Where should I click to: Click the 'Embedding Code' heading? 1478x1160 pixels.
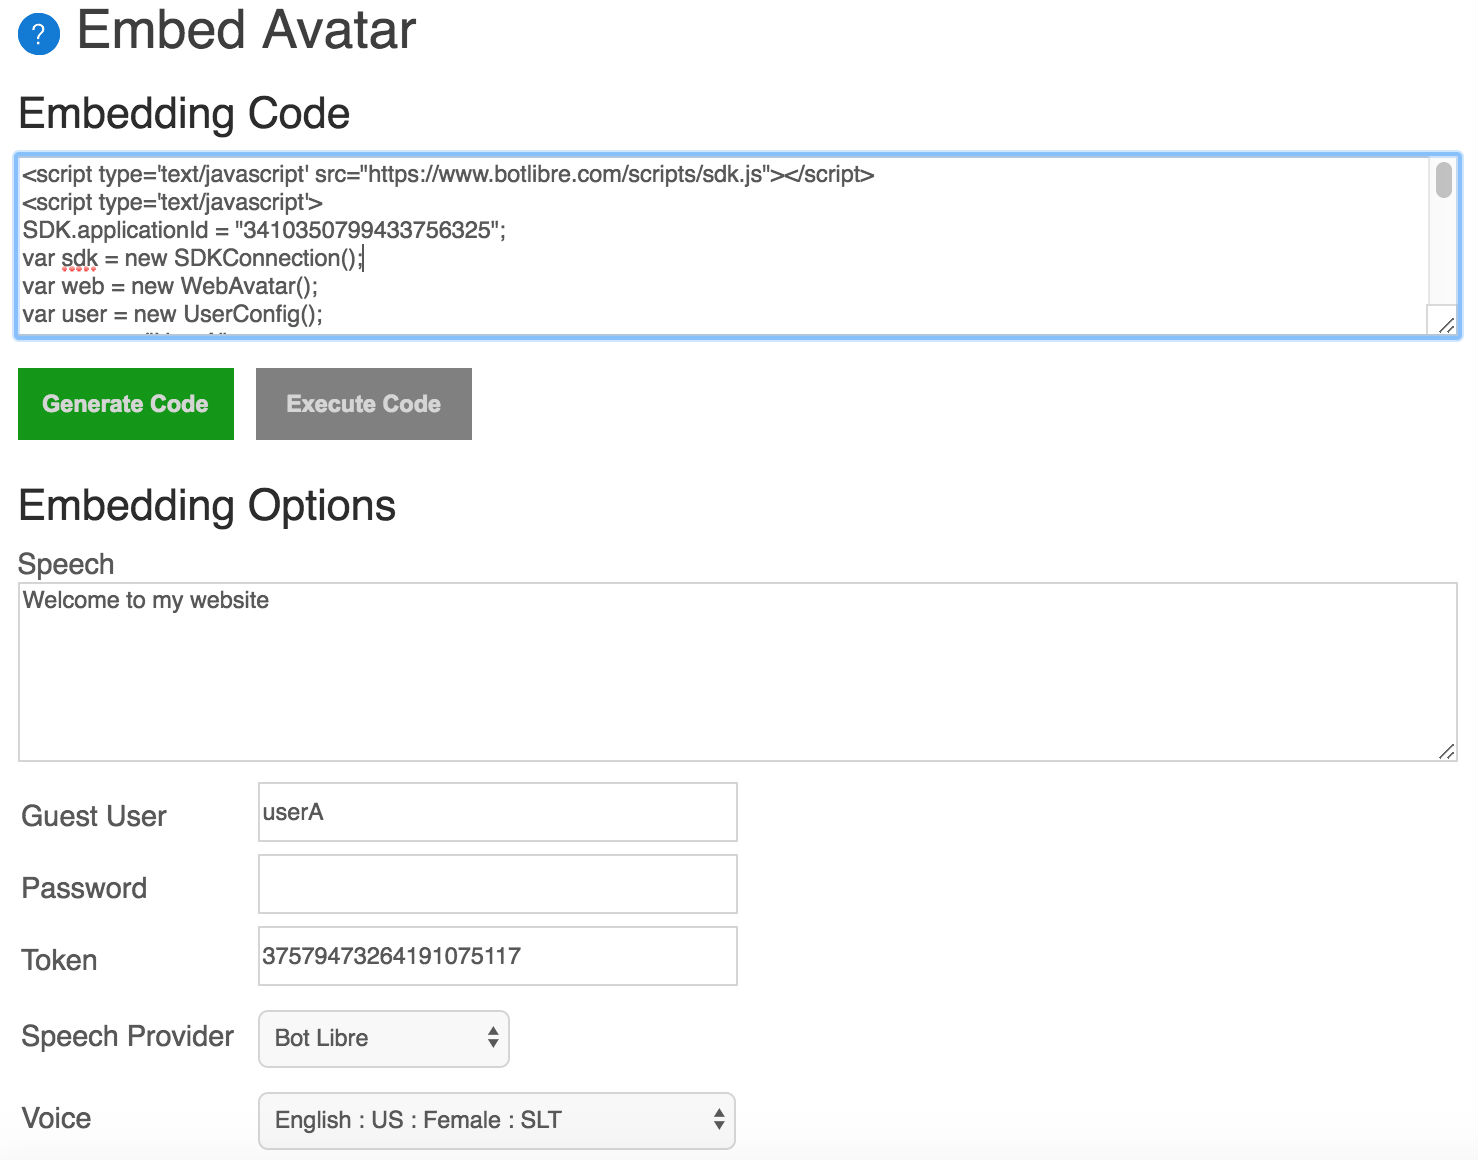[x=184, y=114]
